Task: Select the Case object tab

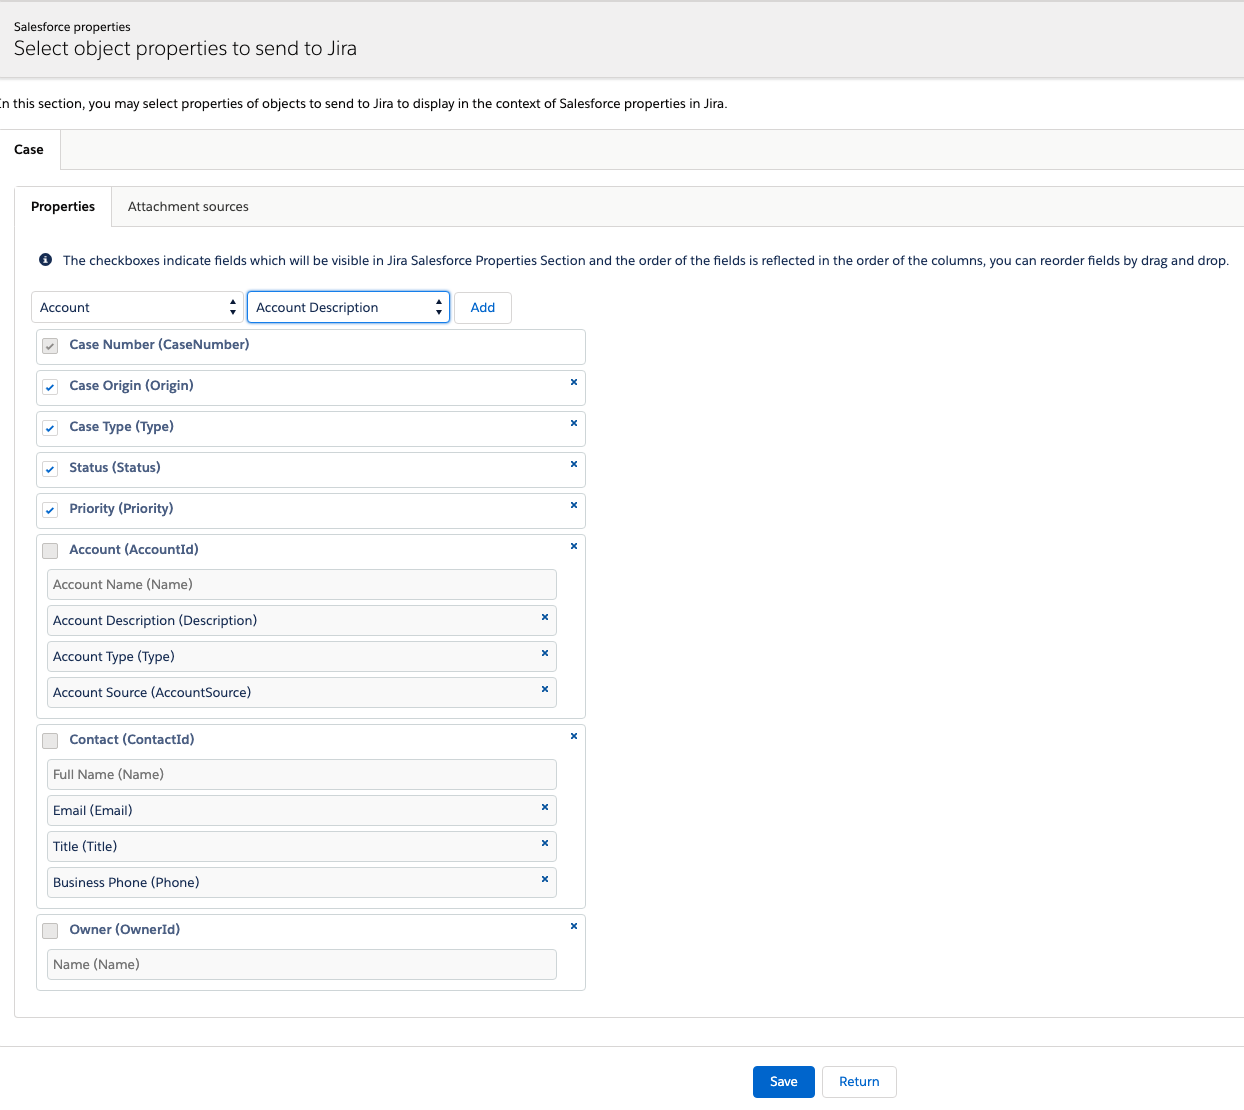Action: [x=29, y=150]
